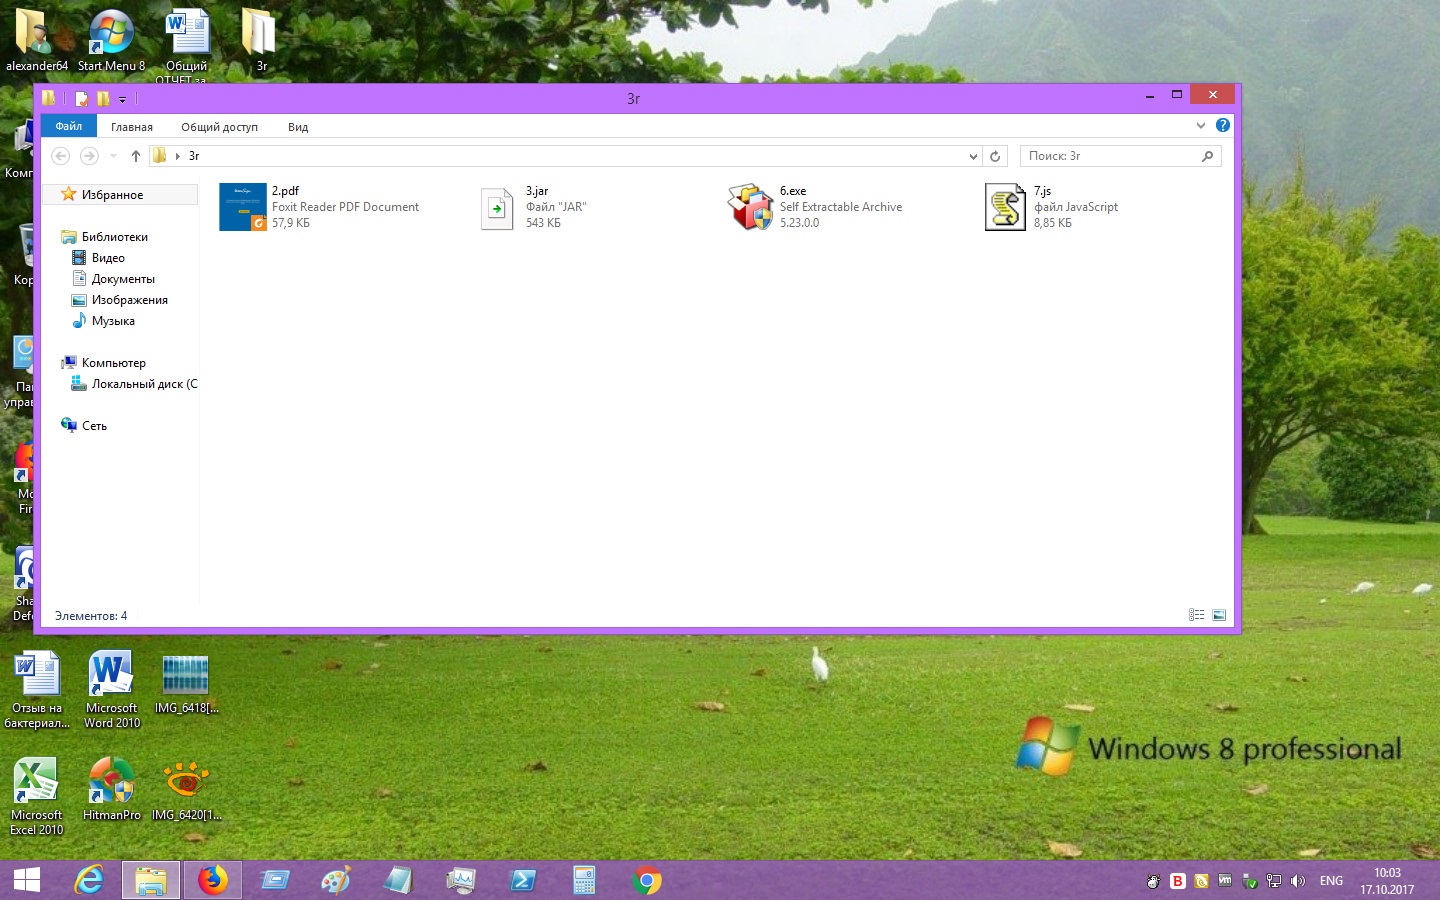Click the Properties icon in quick access toolbar
This screenshot has height=900, width=1440.
(81, 98)
